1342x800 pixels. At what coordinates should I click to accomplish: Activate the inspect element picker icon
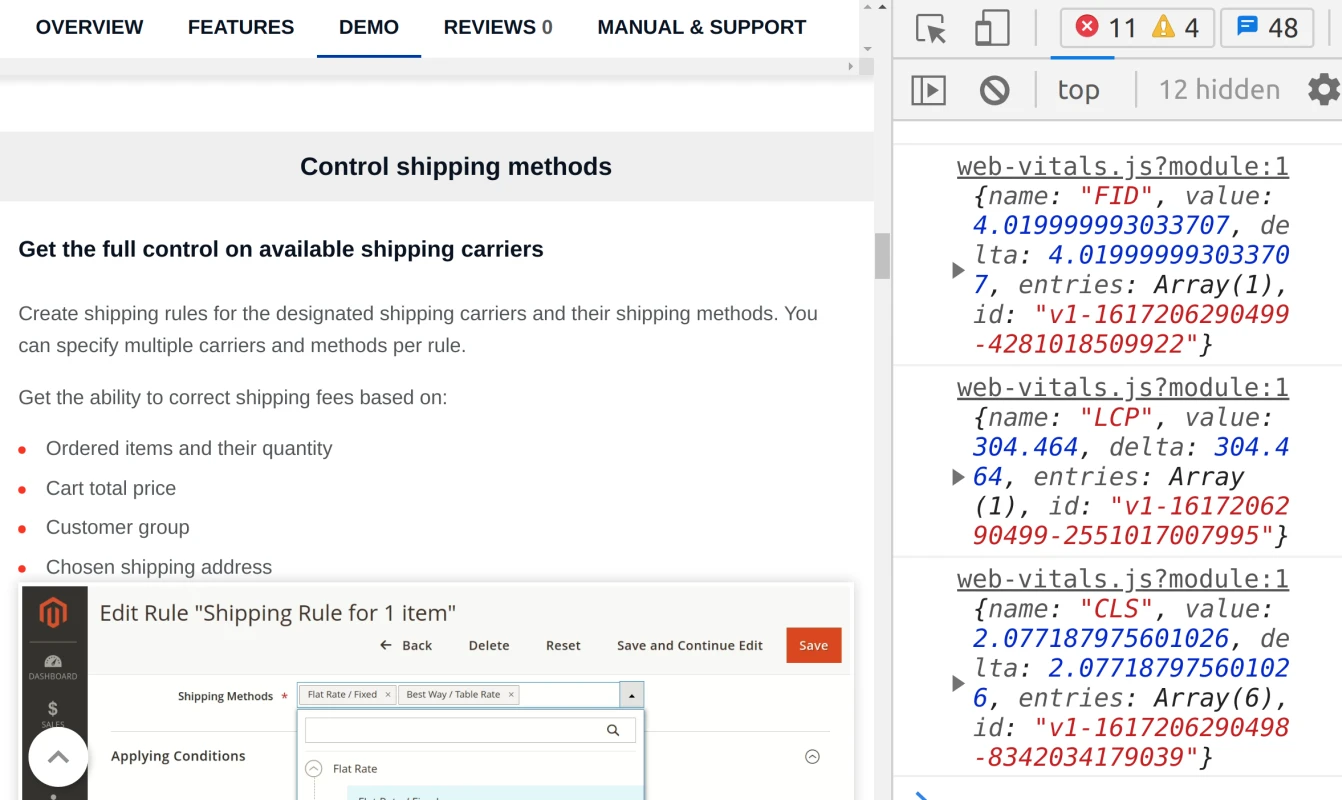click(931, 28)
